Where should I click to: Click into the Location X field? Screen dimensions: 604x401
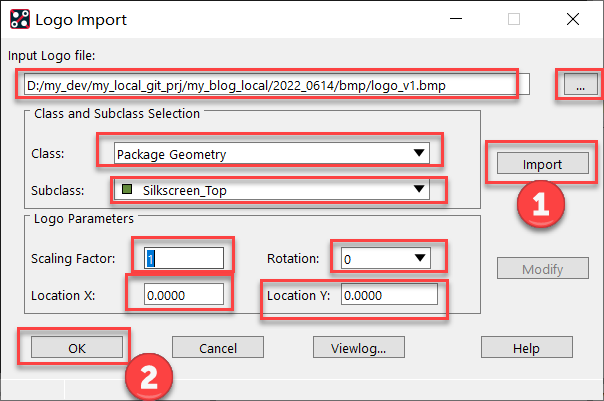pos(184,295)
